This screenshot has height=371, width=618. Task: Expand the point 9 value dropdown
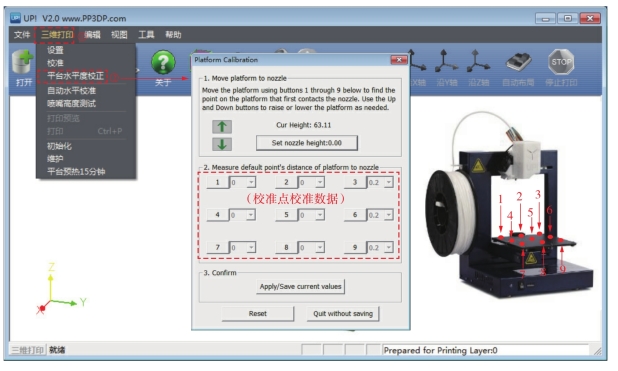click(389, 248)
